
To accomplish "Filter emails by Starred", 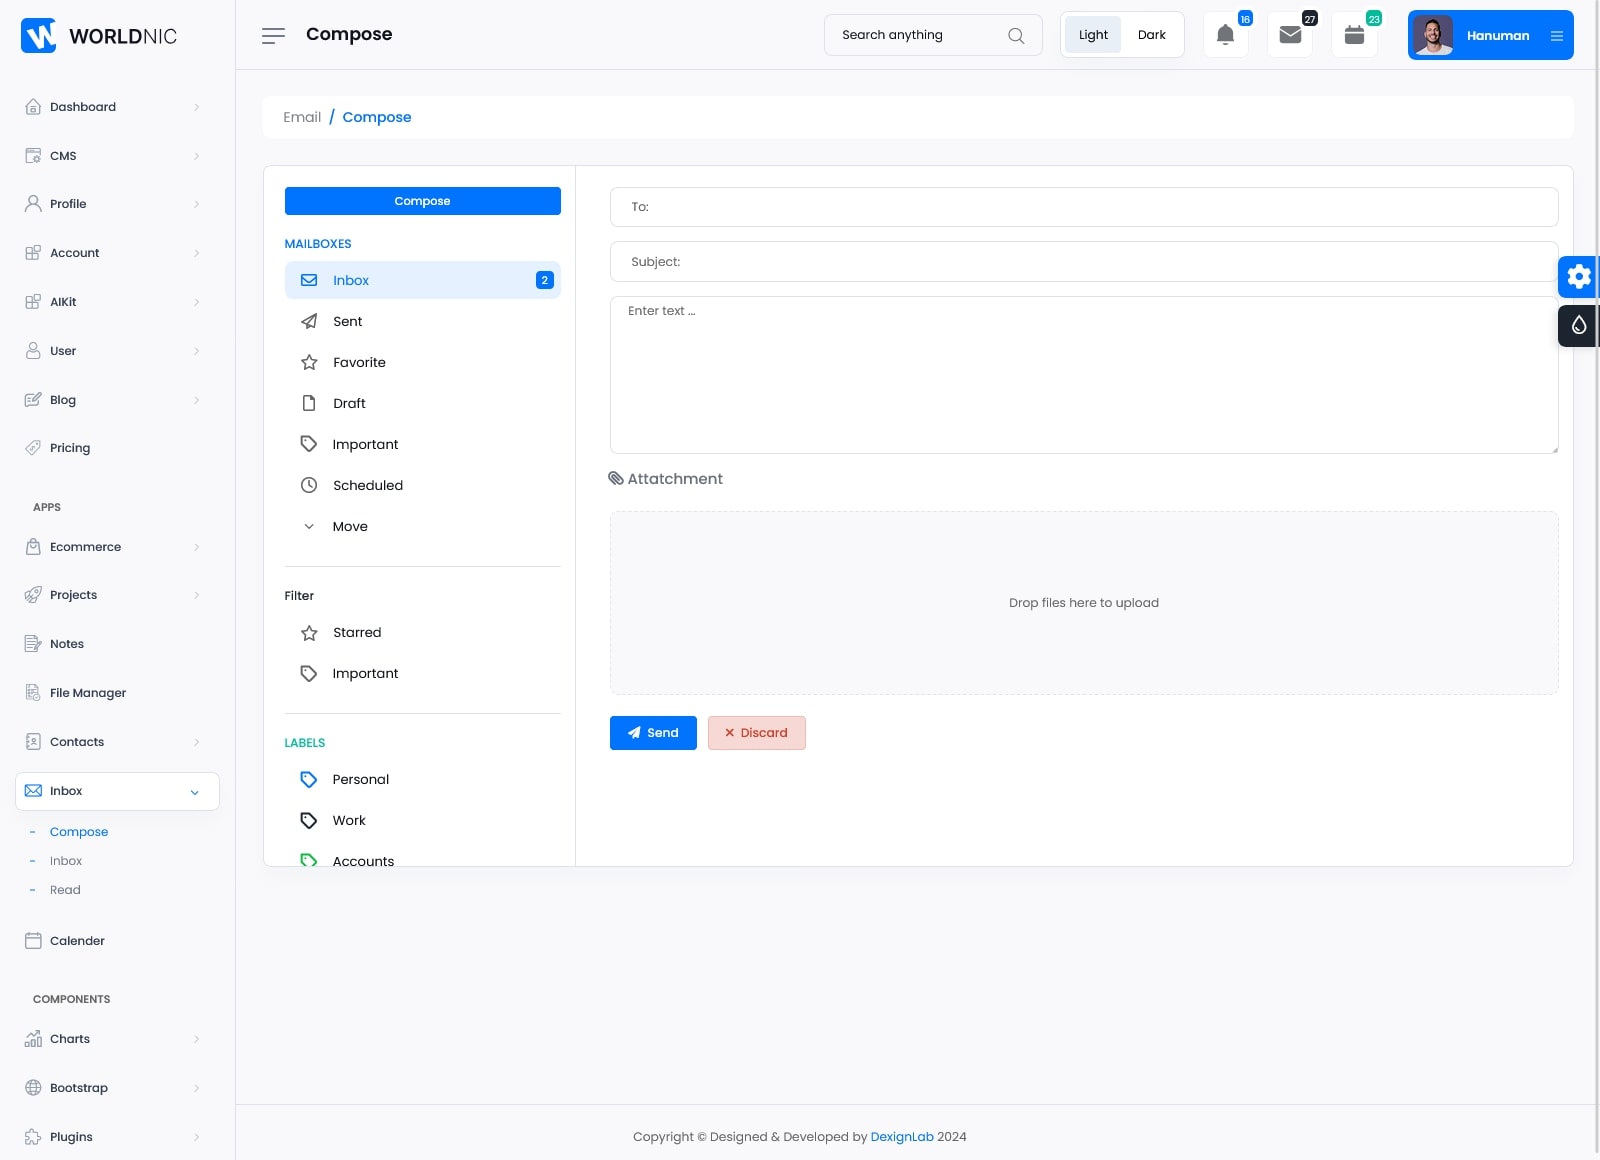I will pos(356,633).
